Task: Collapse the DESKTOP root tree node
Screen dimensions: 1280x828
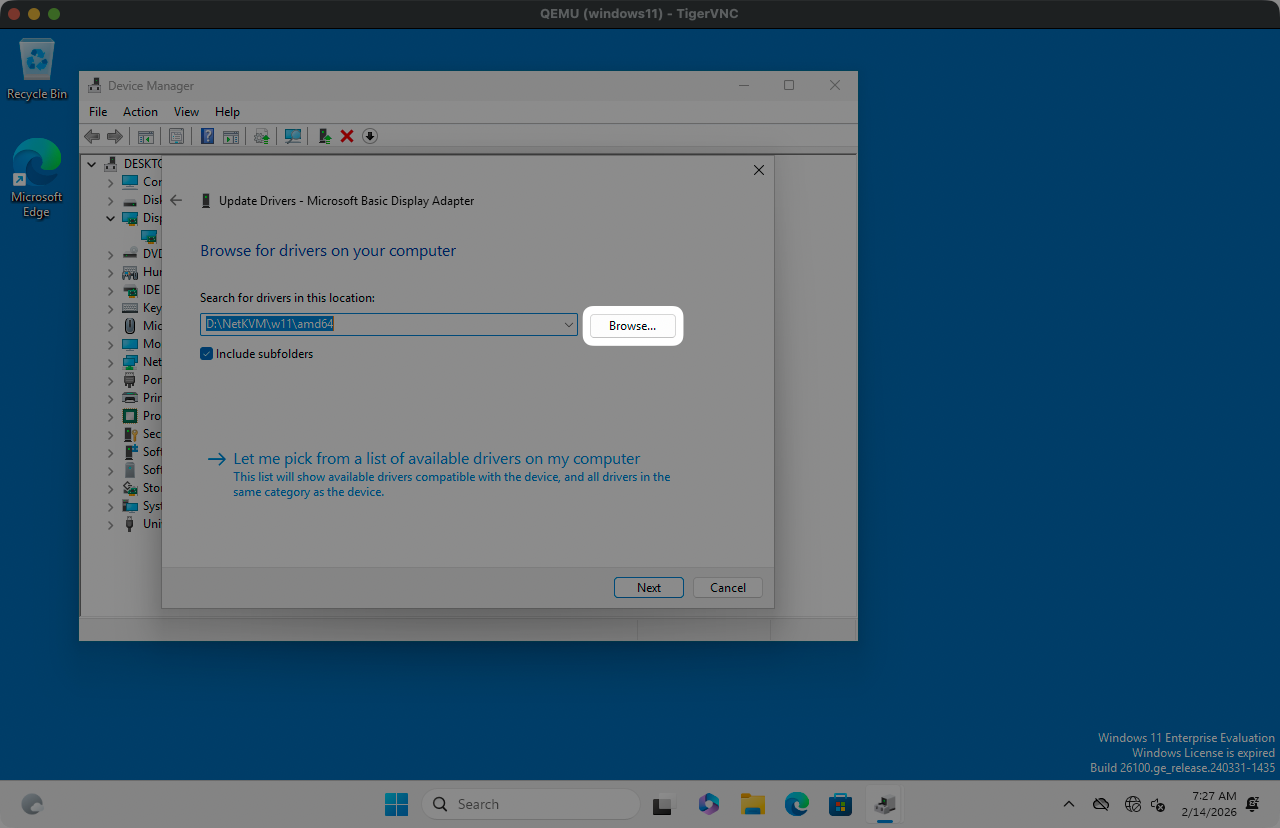Action: (93, 164)
